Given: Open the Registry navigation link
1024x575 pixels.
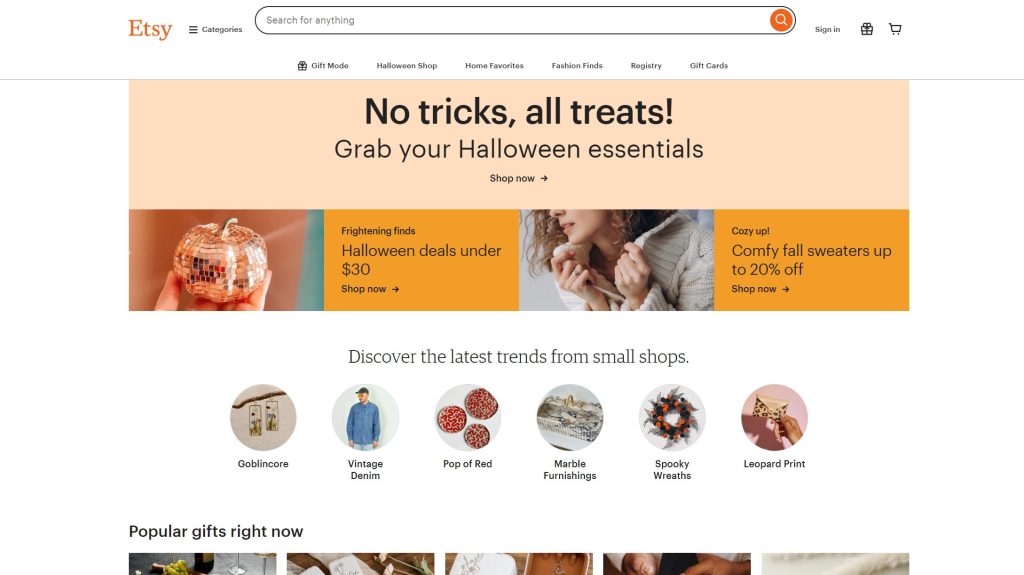Looking at the screenshot, I should click(x=646, y=65).
